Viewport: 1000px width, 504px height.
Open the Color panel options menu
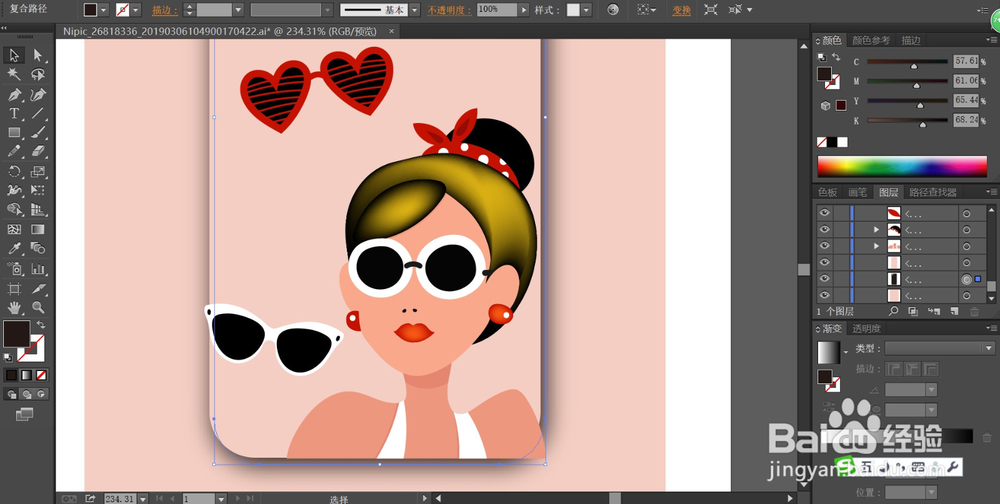[992, 40]
